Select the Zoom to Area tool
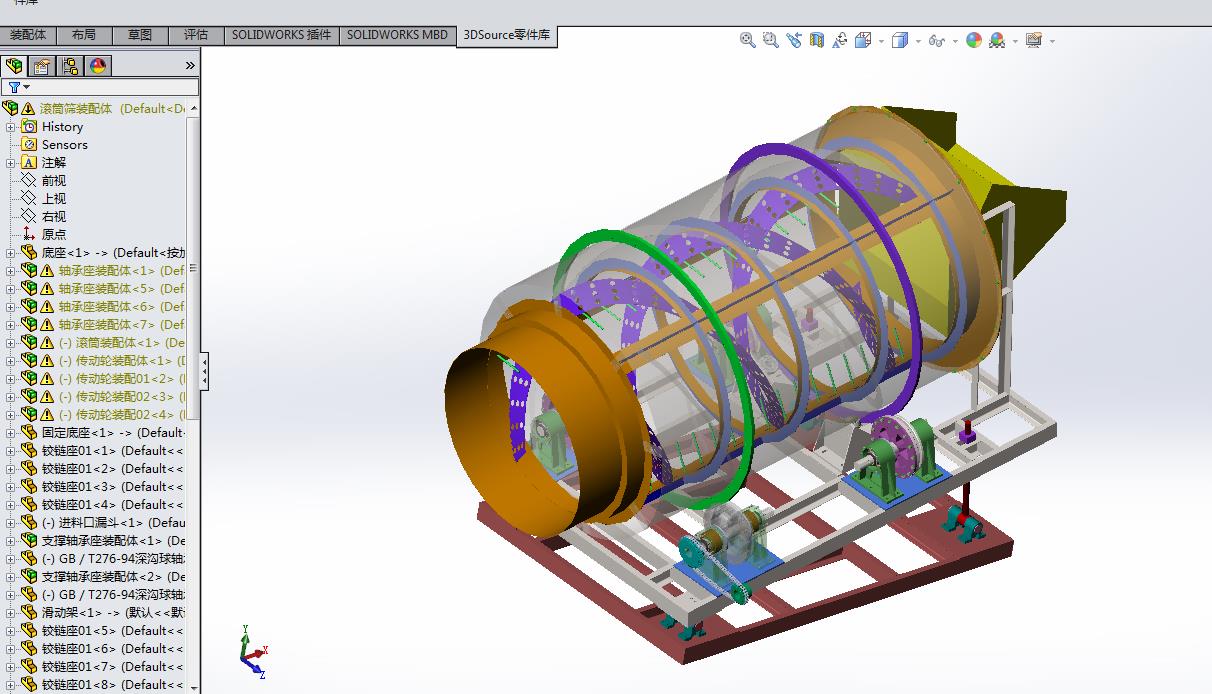This screenshot has width=1212, height=694. 770,40
